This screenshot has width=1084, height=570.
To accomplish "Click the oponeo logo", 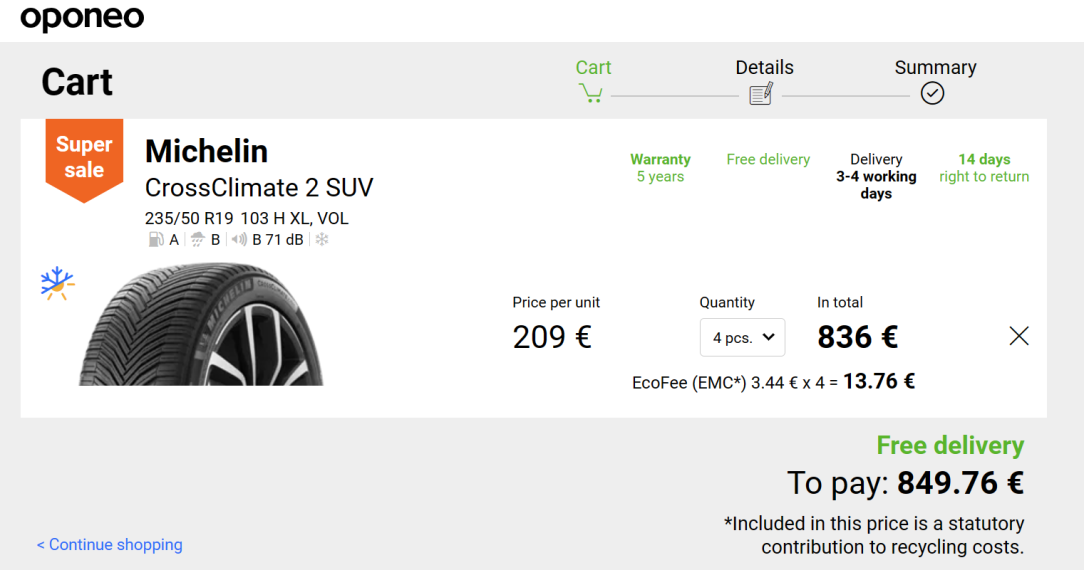I will [82, 19].
